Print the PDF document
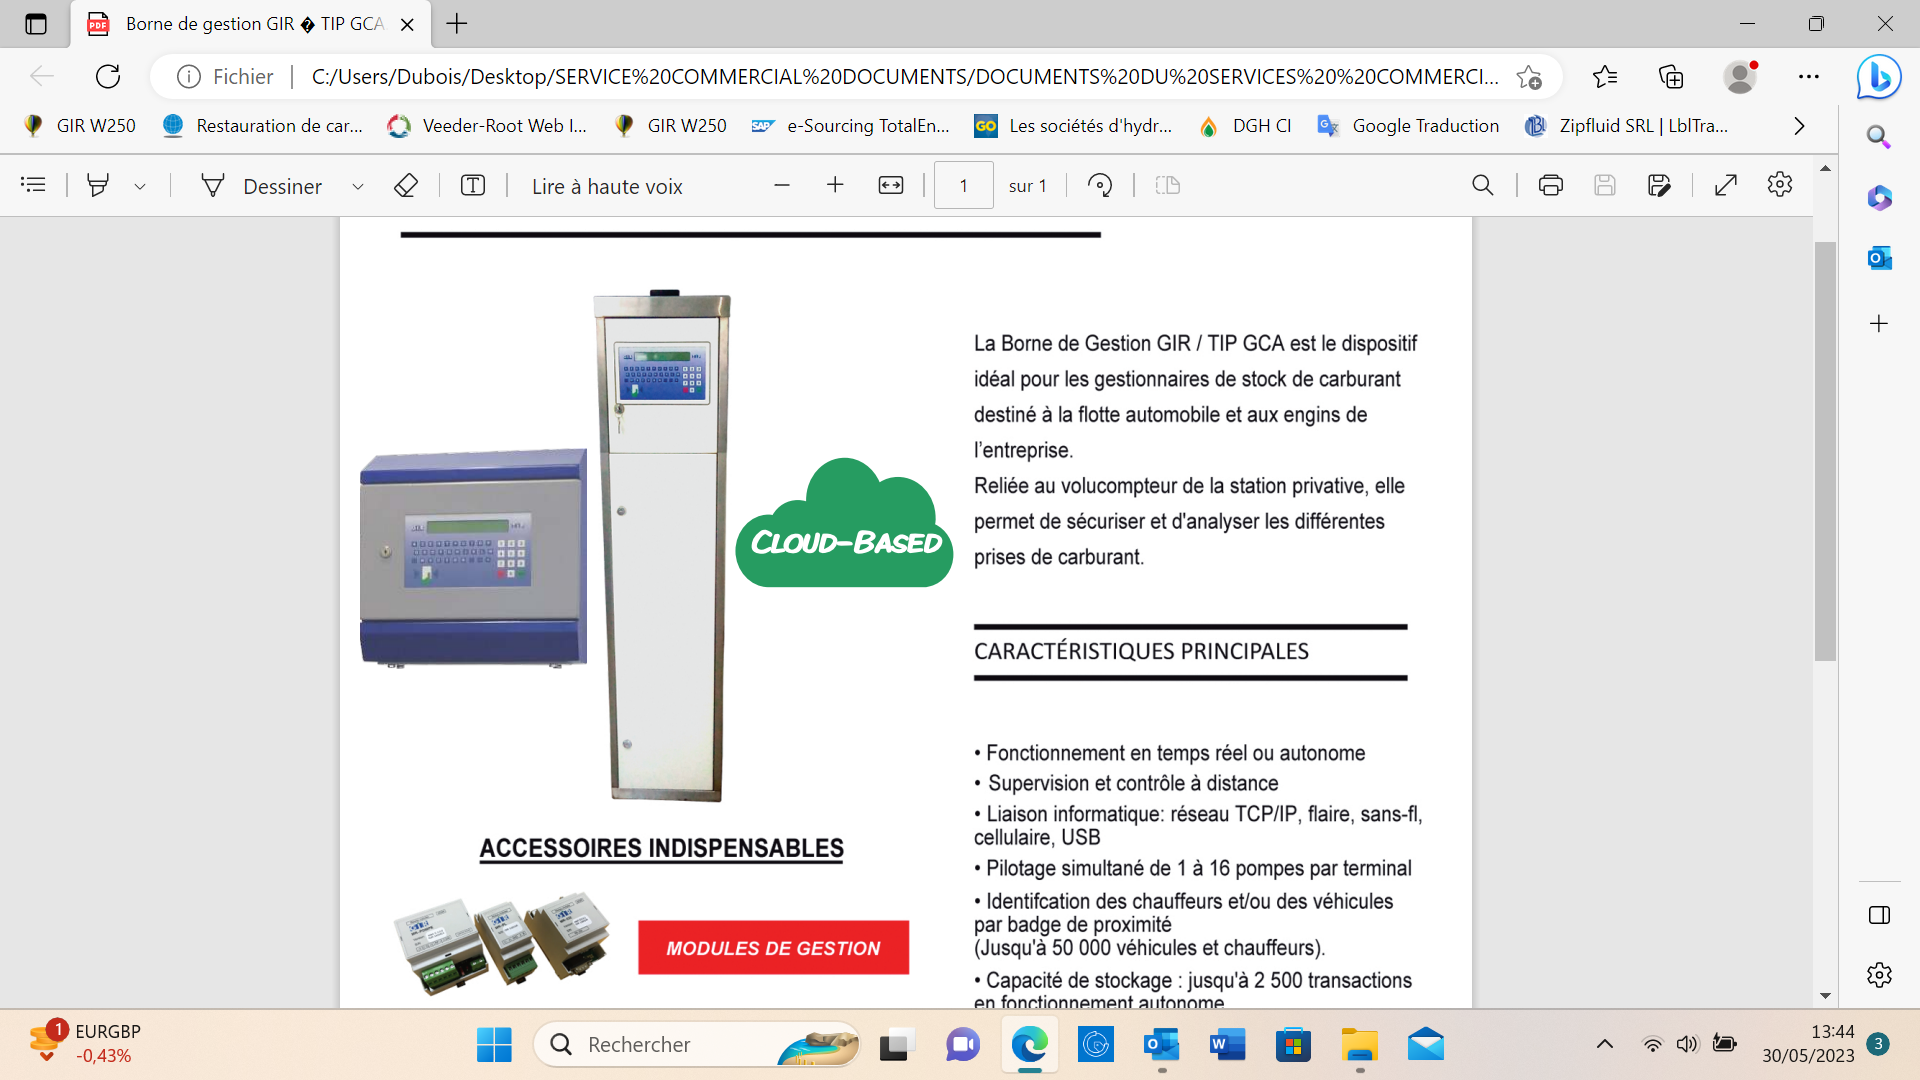The image size is (1920, 1080). (1550, 185)
